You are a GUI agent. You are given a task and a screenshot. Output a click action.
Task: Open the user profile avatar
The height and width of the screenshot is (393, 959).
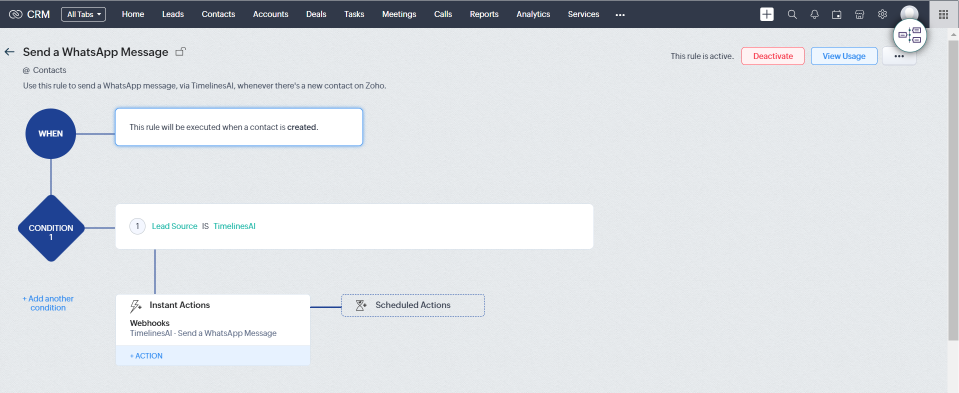909,13
